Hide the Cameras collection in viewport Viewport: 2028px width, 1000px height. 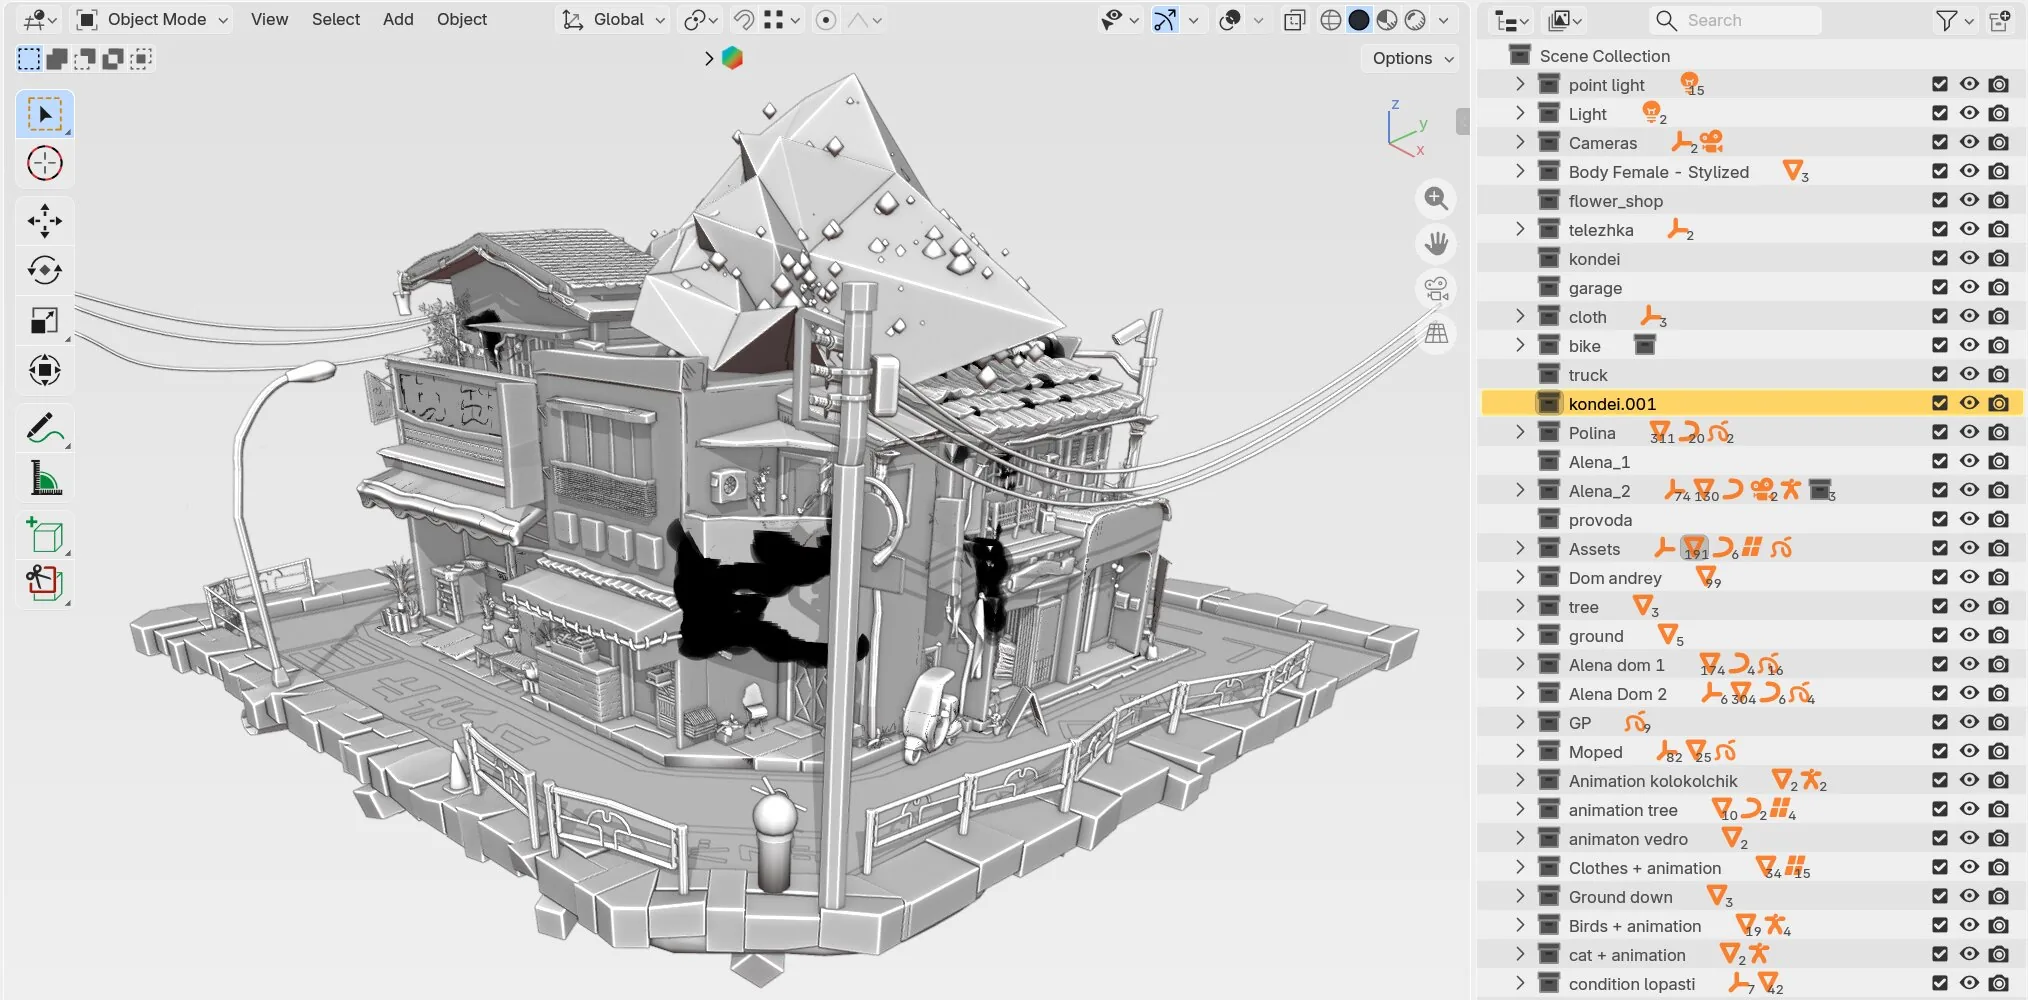[1969, 142]
